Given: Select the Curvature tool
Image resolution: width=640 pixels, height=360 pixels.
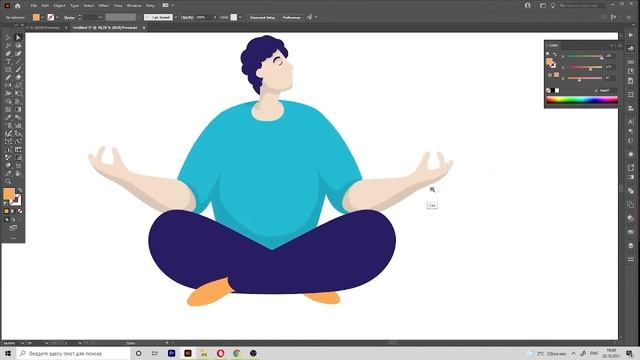Looking at the screenshot, I should (18, 53).
